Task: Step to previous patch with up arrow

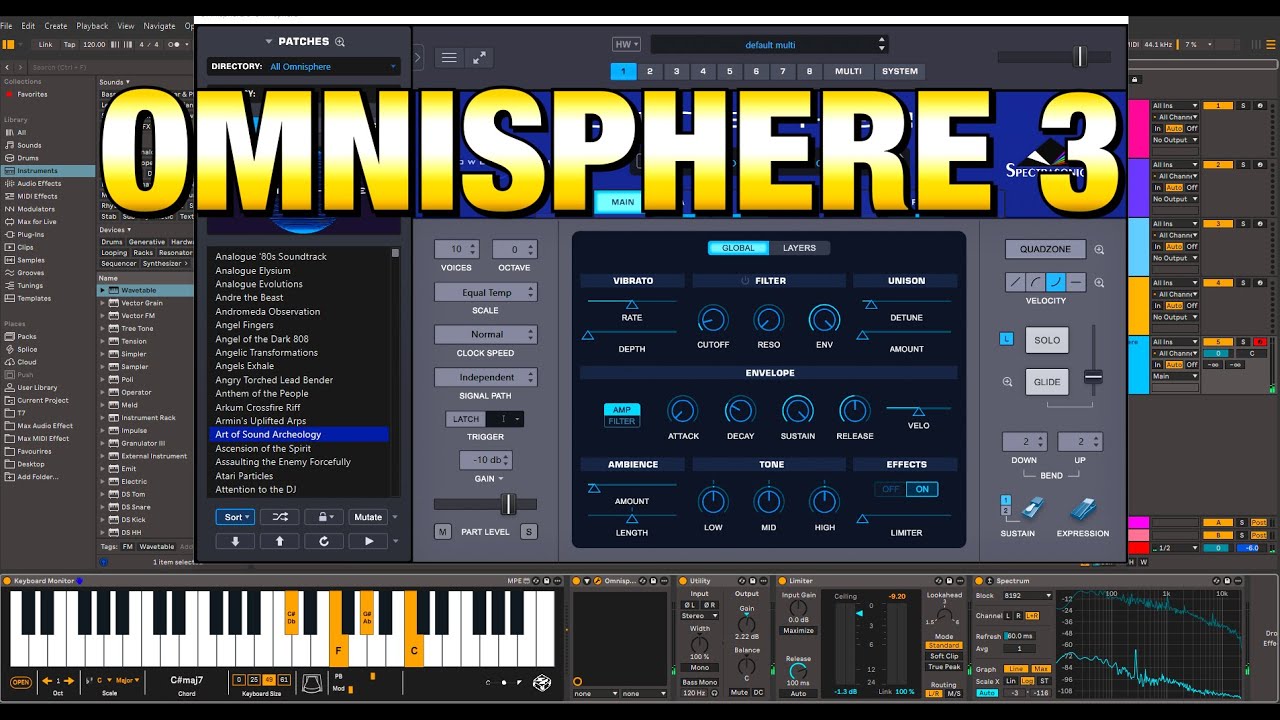Action: coord(279,541)
